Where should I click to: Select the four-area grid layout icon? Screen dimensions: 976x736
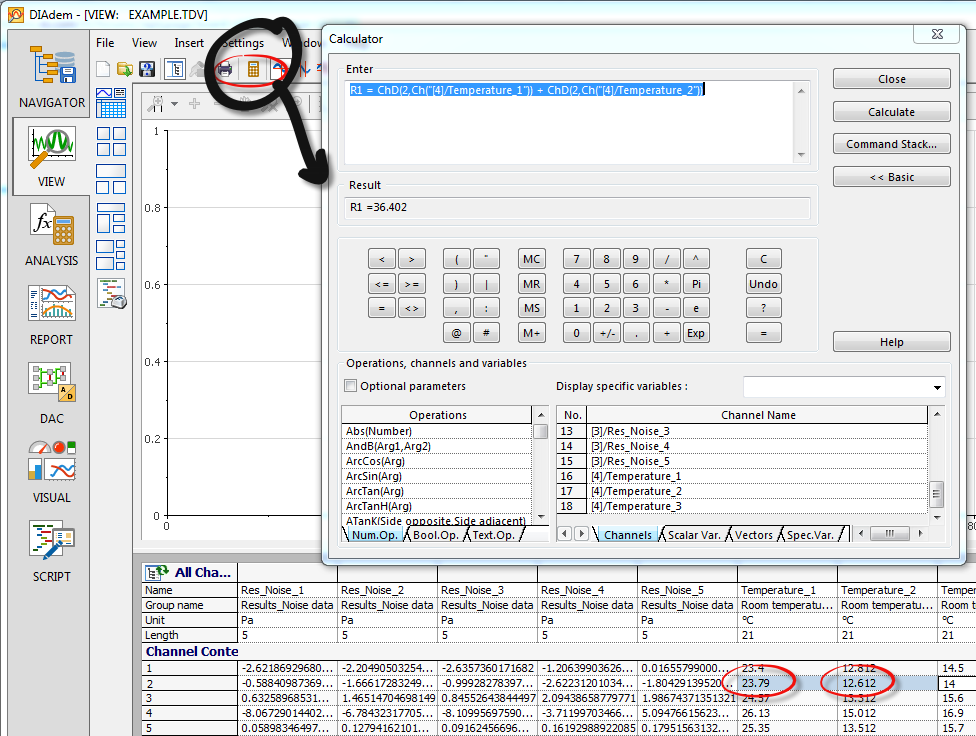[x=111, y=141]
